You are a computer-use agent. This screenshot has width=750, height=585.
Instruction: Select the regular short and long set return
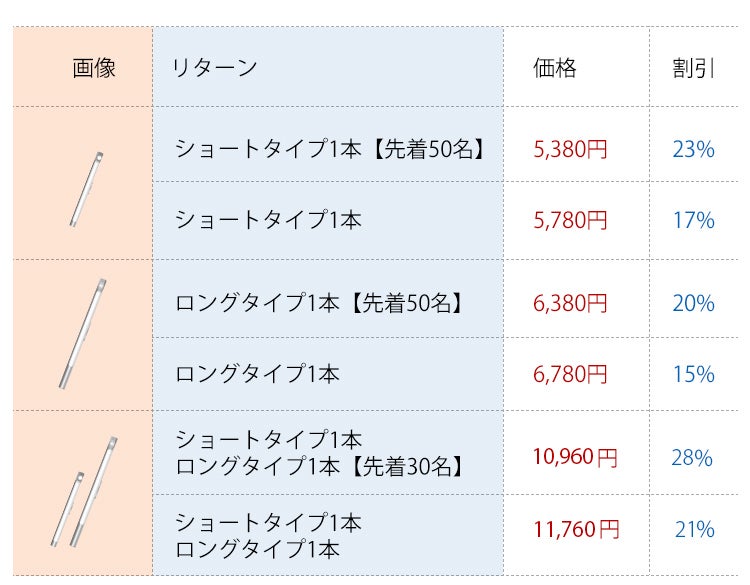pos(268,535)
